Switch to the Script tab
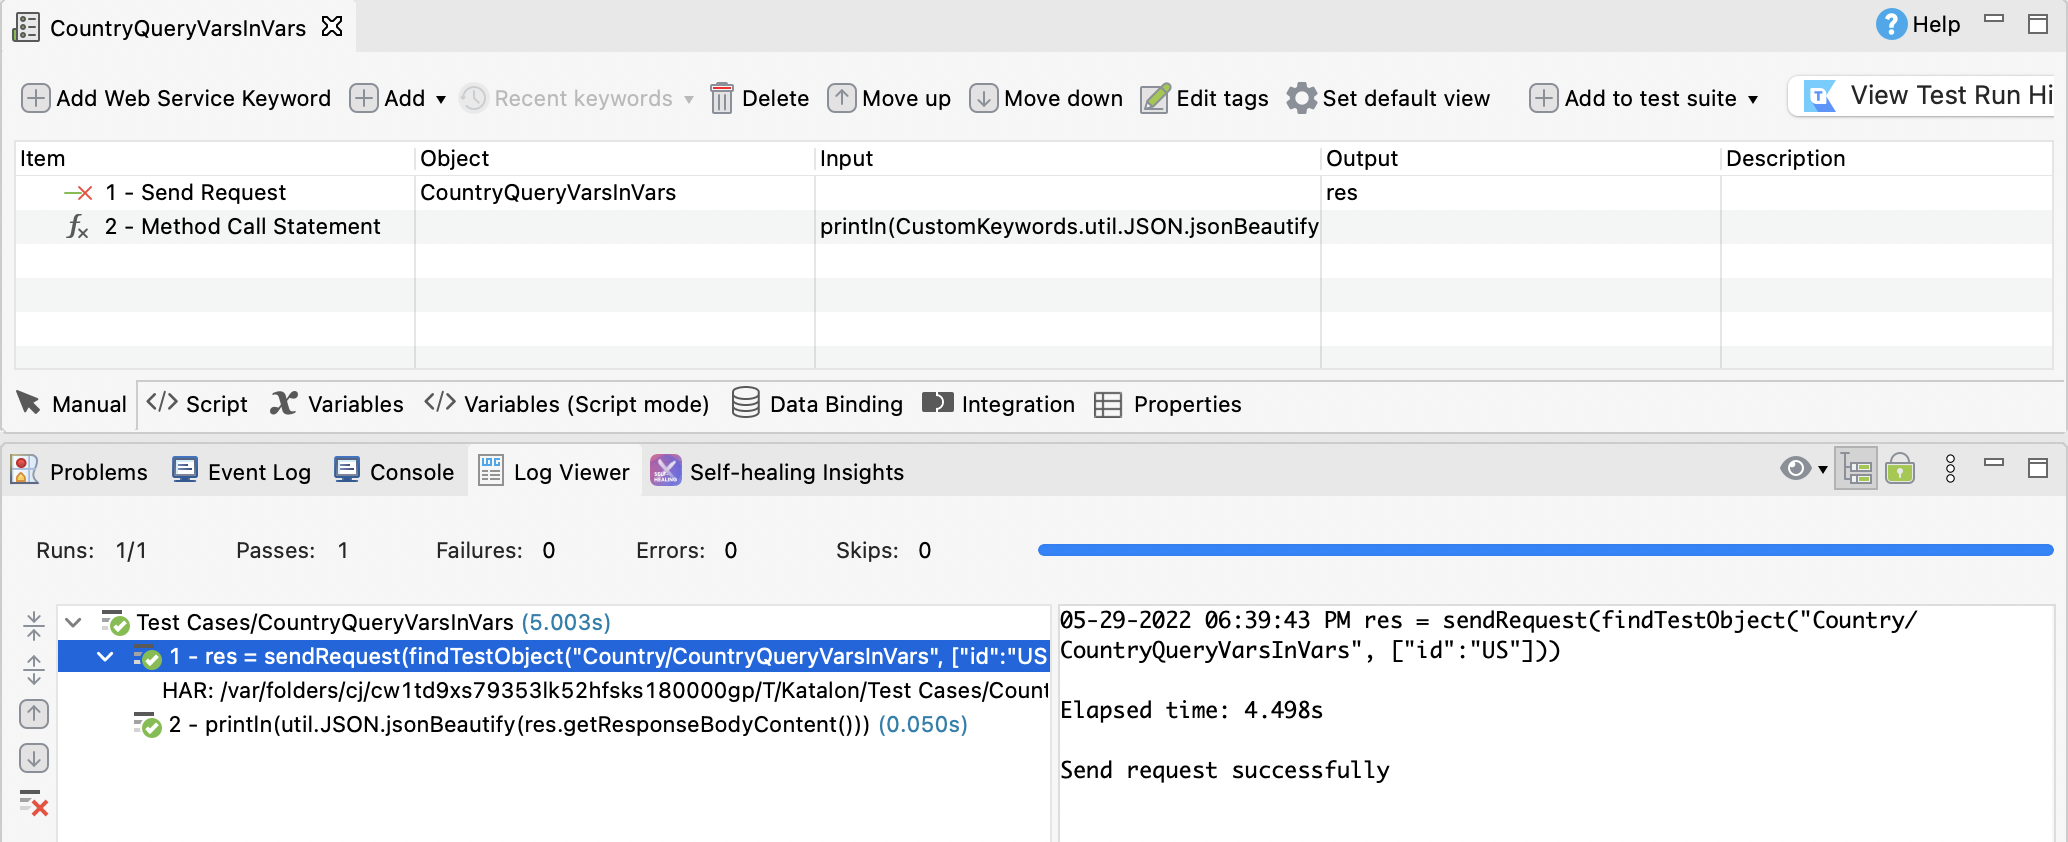The height and width of the screenshot is (842, 2068). click(198, 404)
